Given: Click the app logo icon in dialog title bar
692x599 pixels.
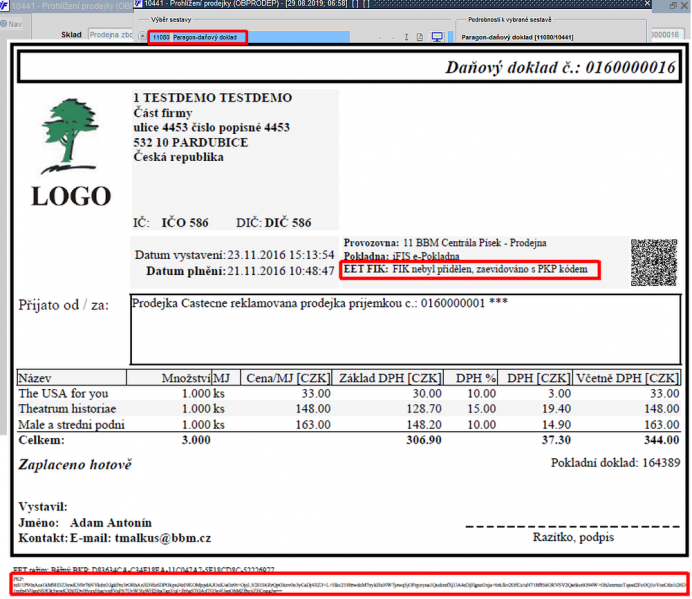Looking at the screenshot, I should pyautogui.click(x=138, y=4).
